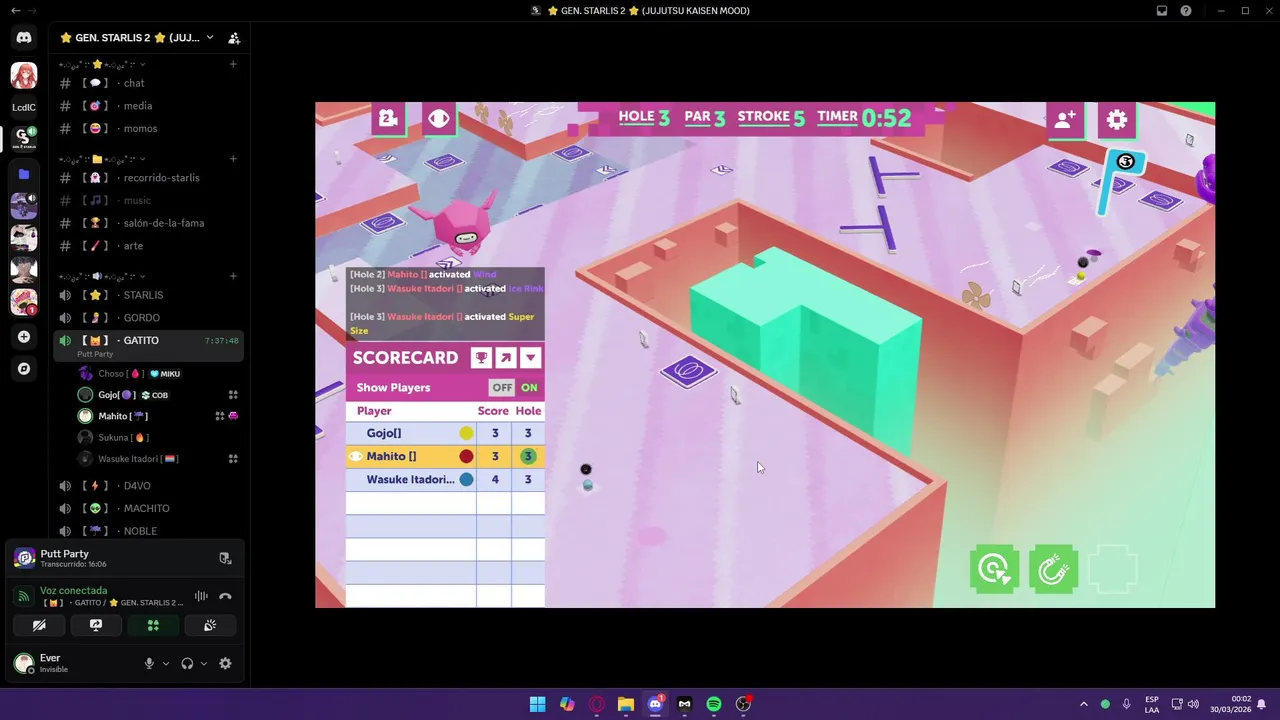Open microphone input options arrow
Image resolution: width=1280 pixels, height=720 pixels.
[166, 663]
